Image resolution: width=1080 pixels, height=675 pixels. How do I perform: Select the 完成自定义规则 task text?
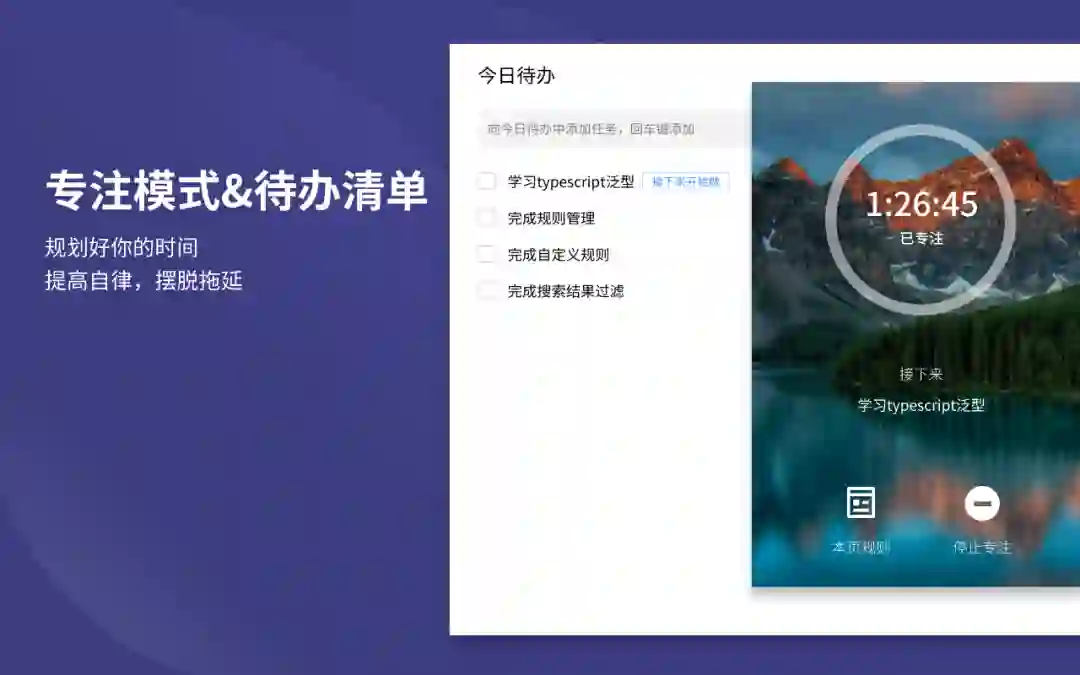coord(559,255)
